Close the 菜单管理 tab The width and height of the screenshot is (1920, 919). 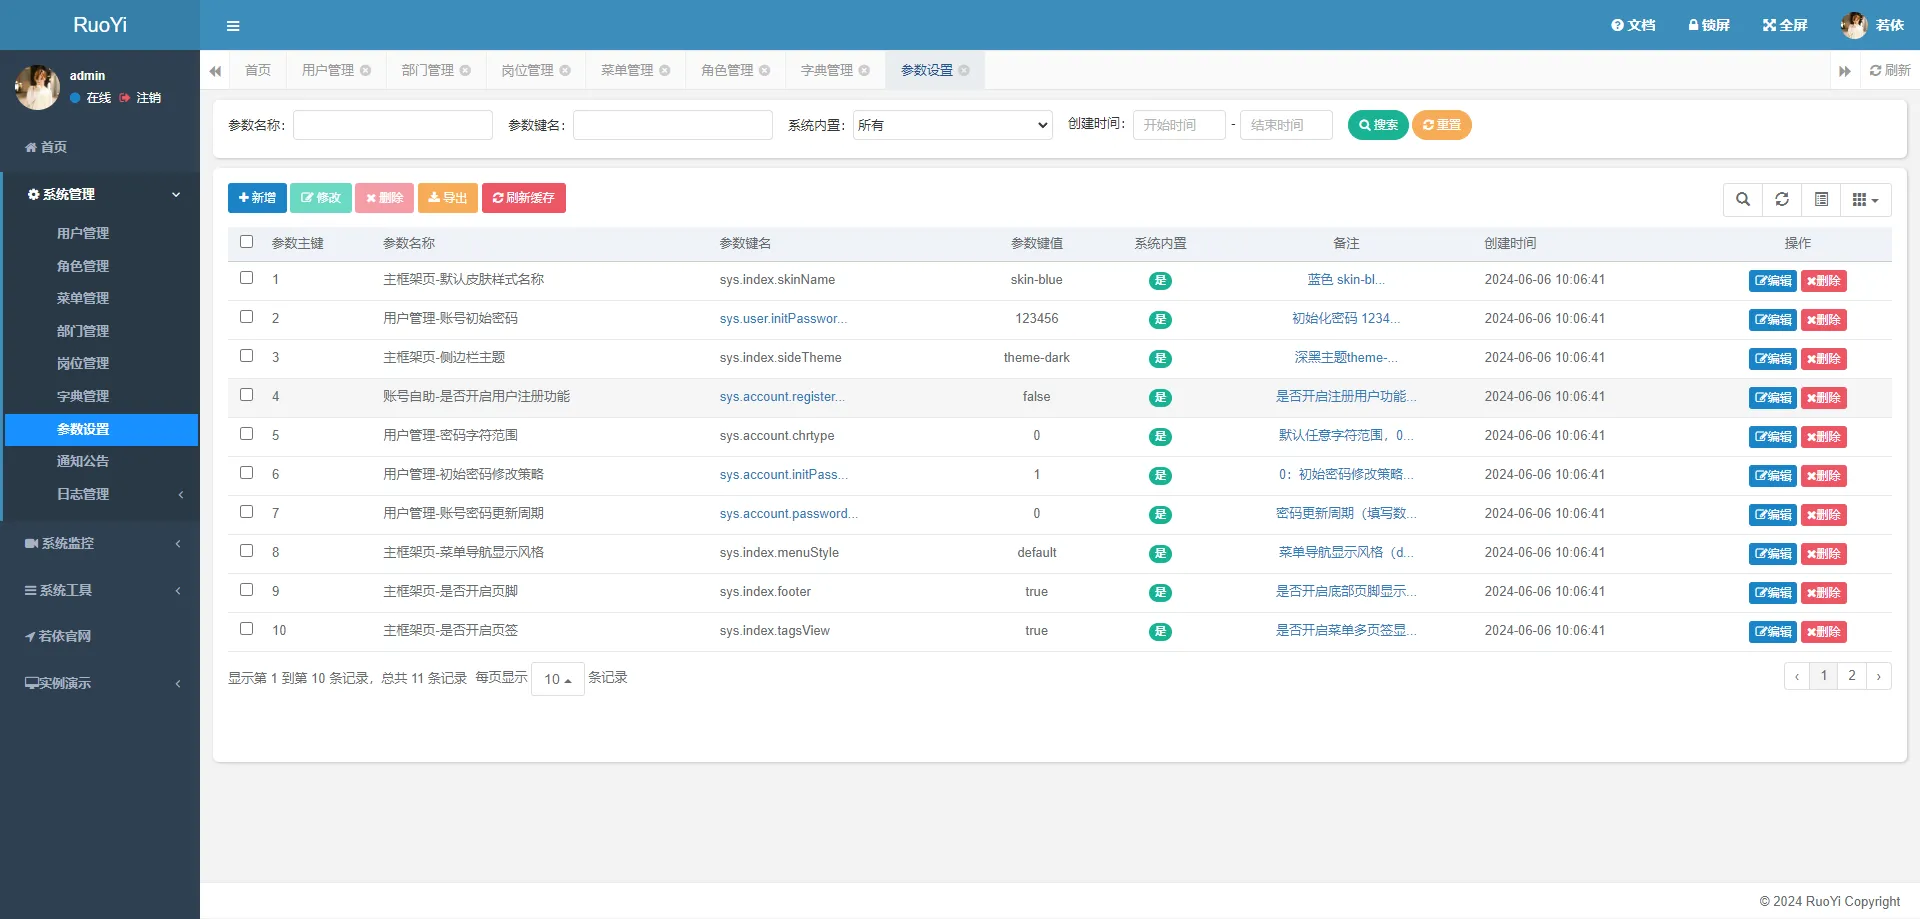tap(665, 71)
